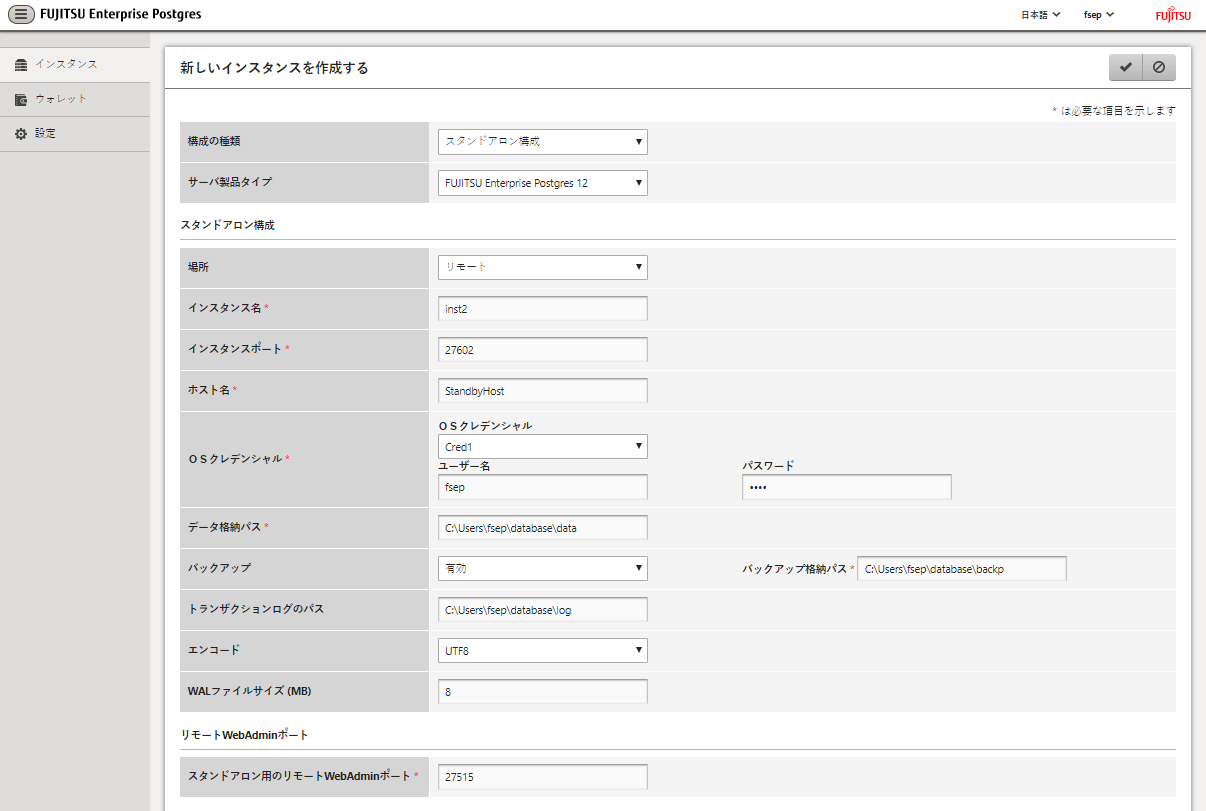Expand the サーバ製品タイプ dropdown
The image size is (1206, 811).
(543, 183)
